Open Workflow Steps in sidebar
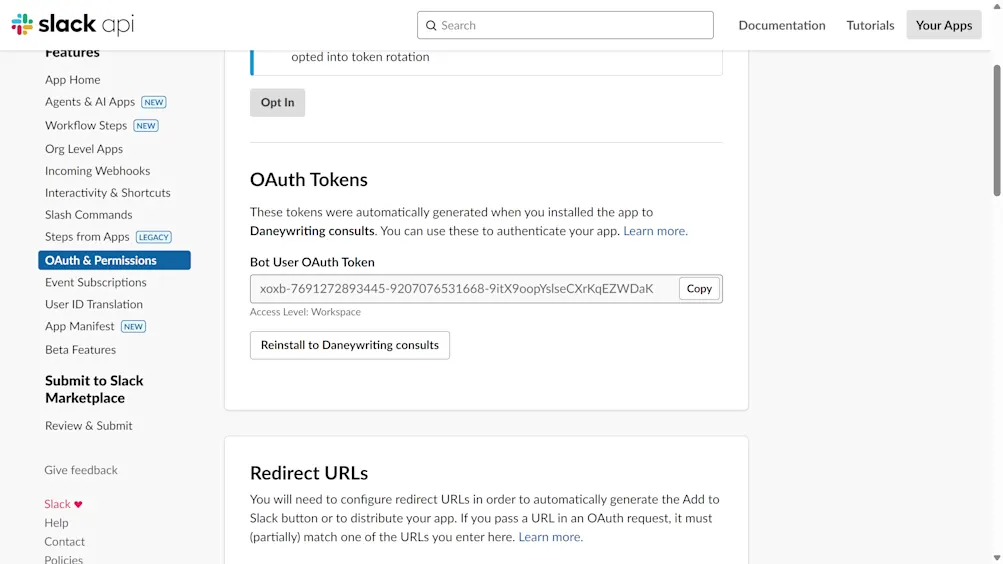The height and width of the screenshot is (564, 1003). [86, 125]
